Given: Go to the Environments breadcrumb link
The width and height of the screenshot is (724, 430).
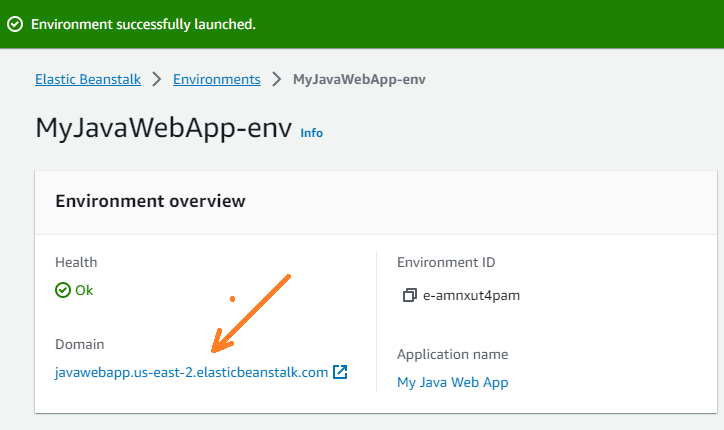Looking at the screenshot, I should [x=217, y=79].
